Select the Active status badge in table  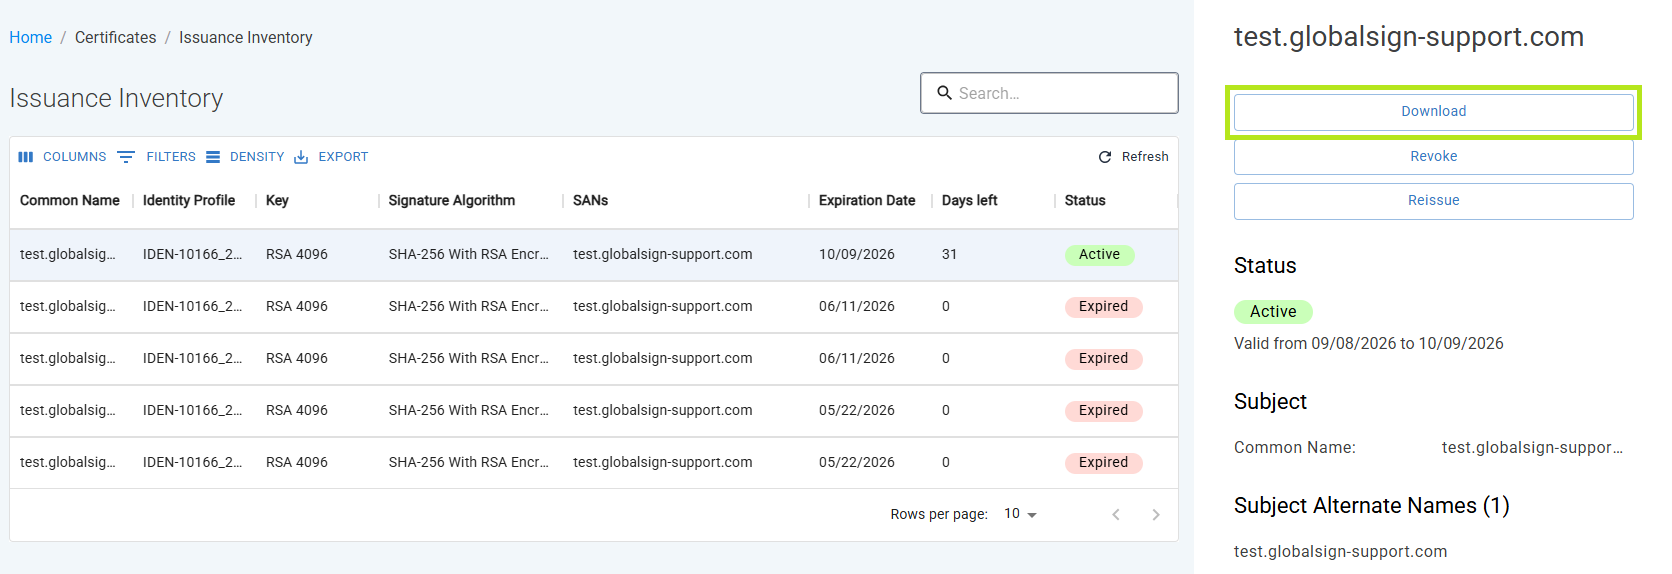(1099, 255)
